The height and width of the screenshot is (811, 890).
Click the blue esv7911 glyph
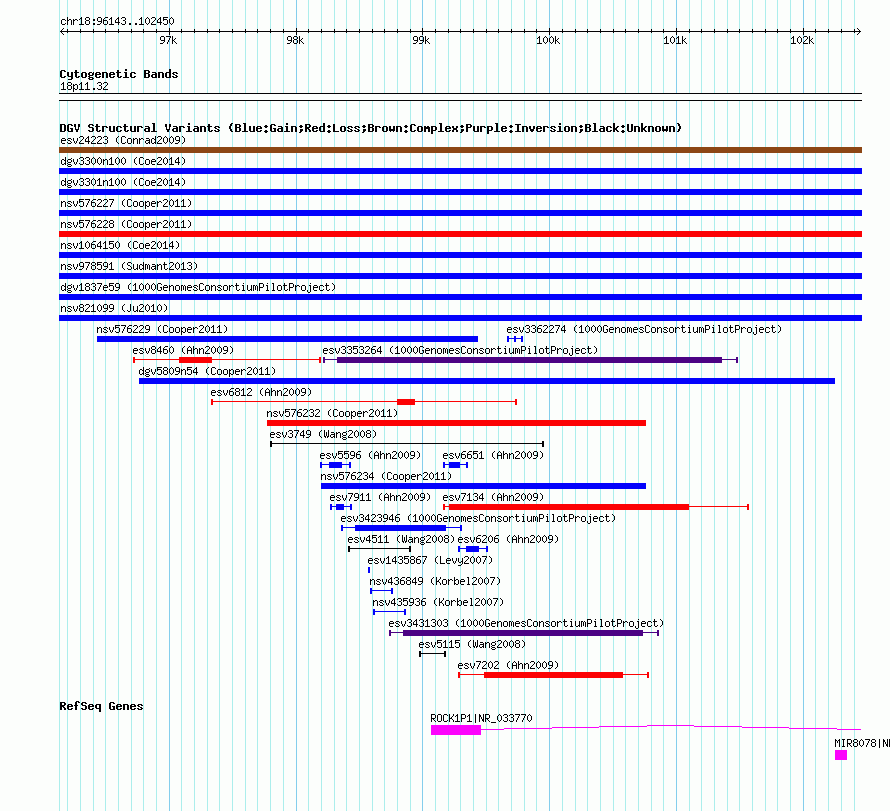(341, 507)
